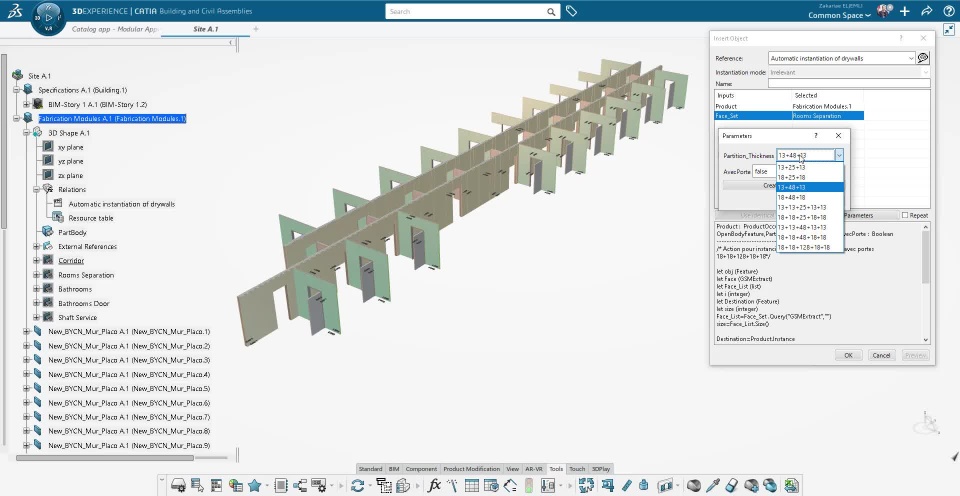Enable the Repeat checkbox

click(905, 215)
